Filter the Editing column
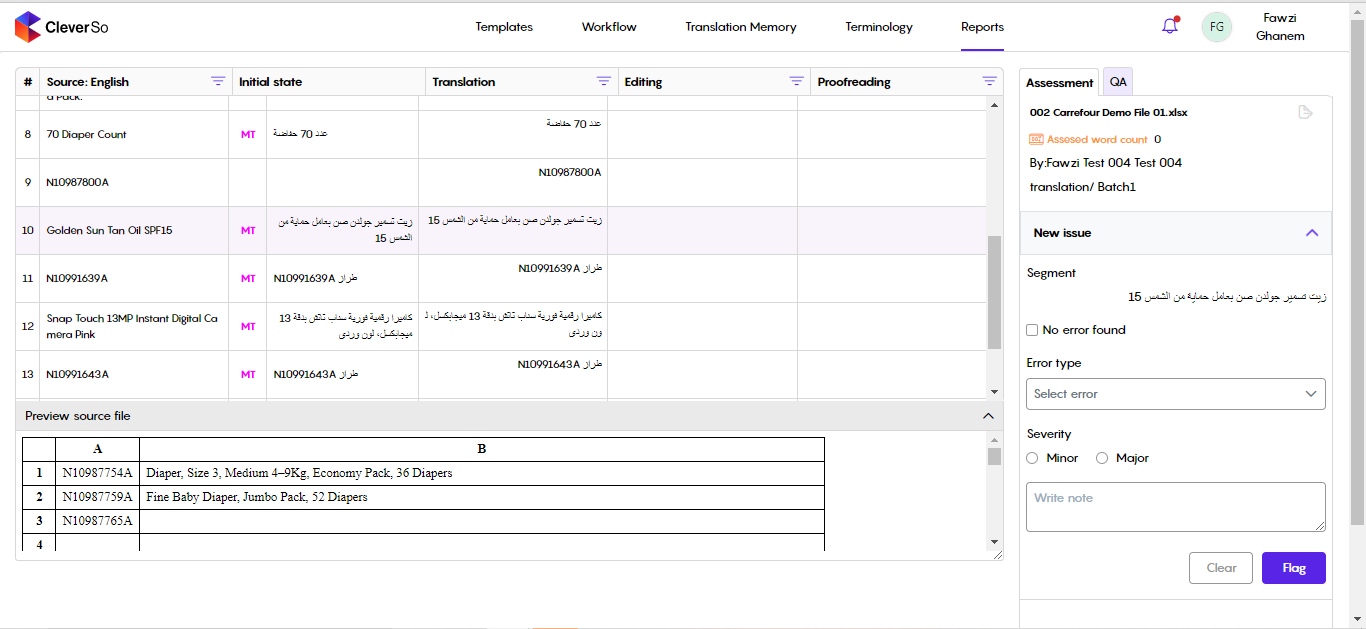The image size is (1366, 629). (x=797, y=82)
